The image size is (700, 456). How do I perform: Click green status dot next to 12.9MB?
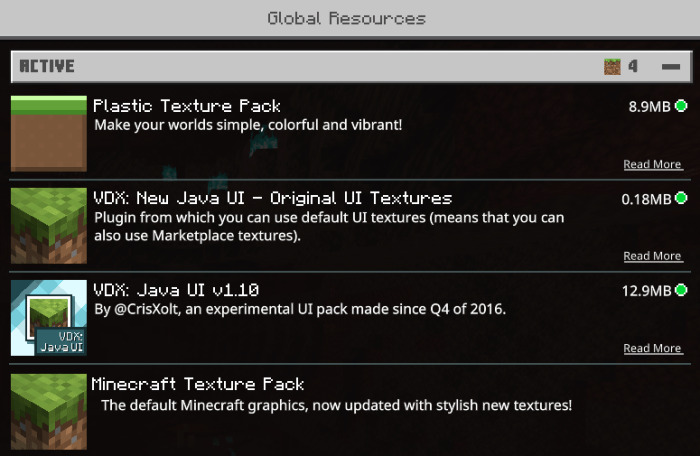click(681, 290)
